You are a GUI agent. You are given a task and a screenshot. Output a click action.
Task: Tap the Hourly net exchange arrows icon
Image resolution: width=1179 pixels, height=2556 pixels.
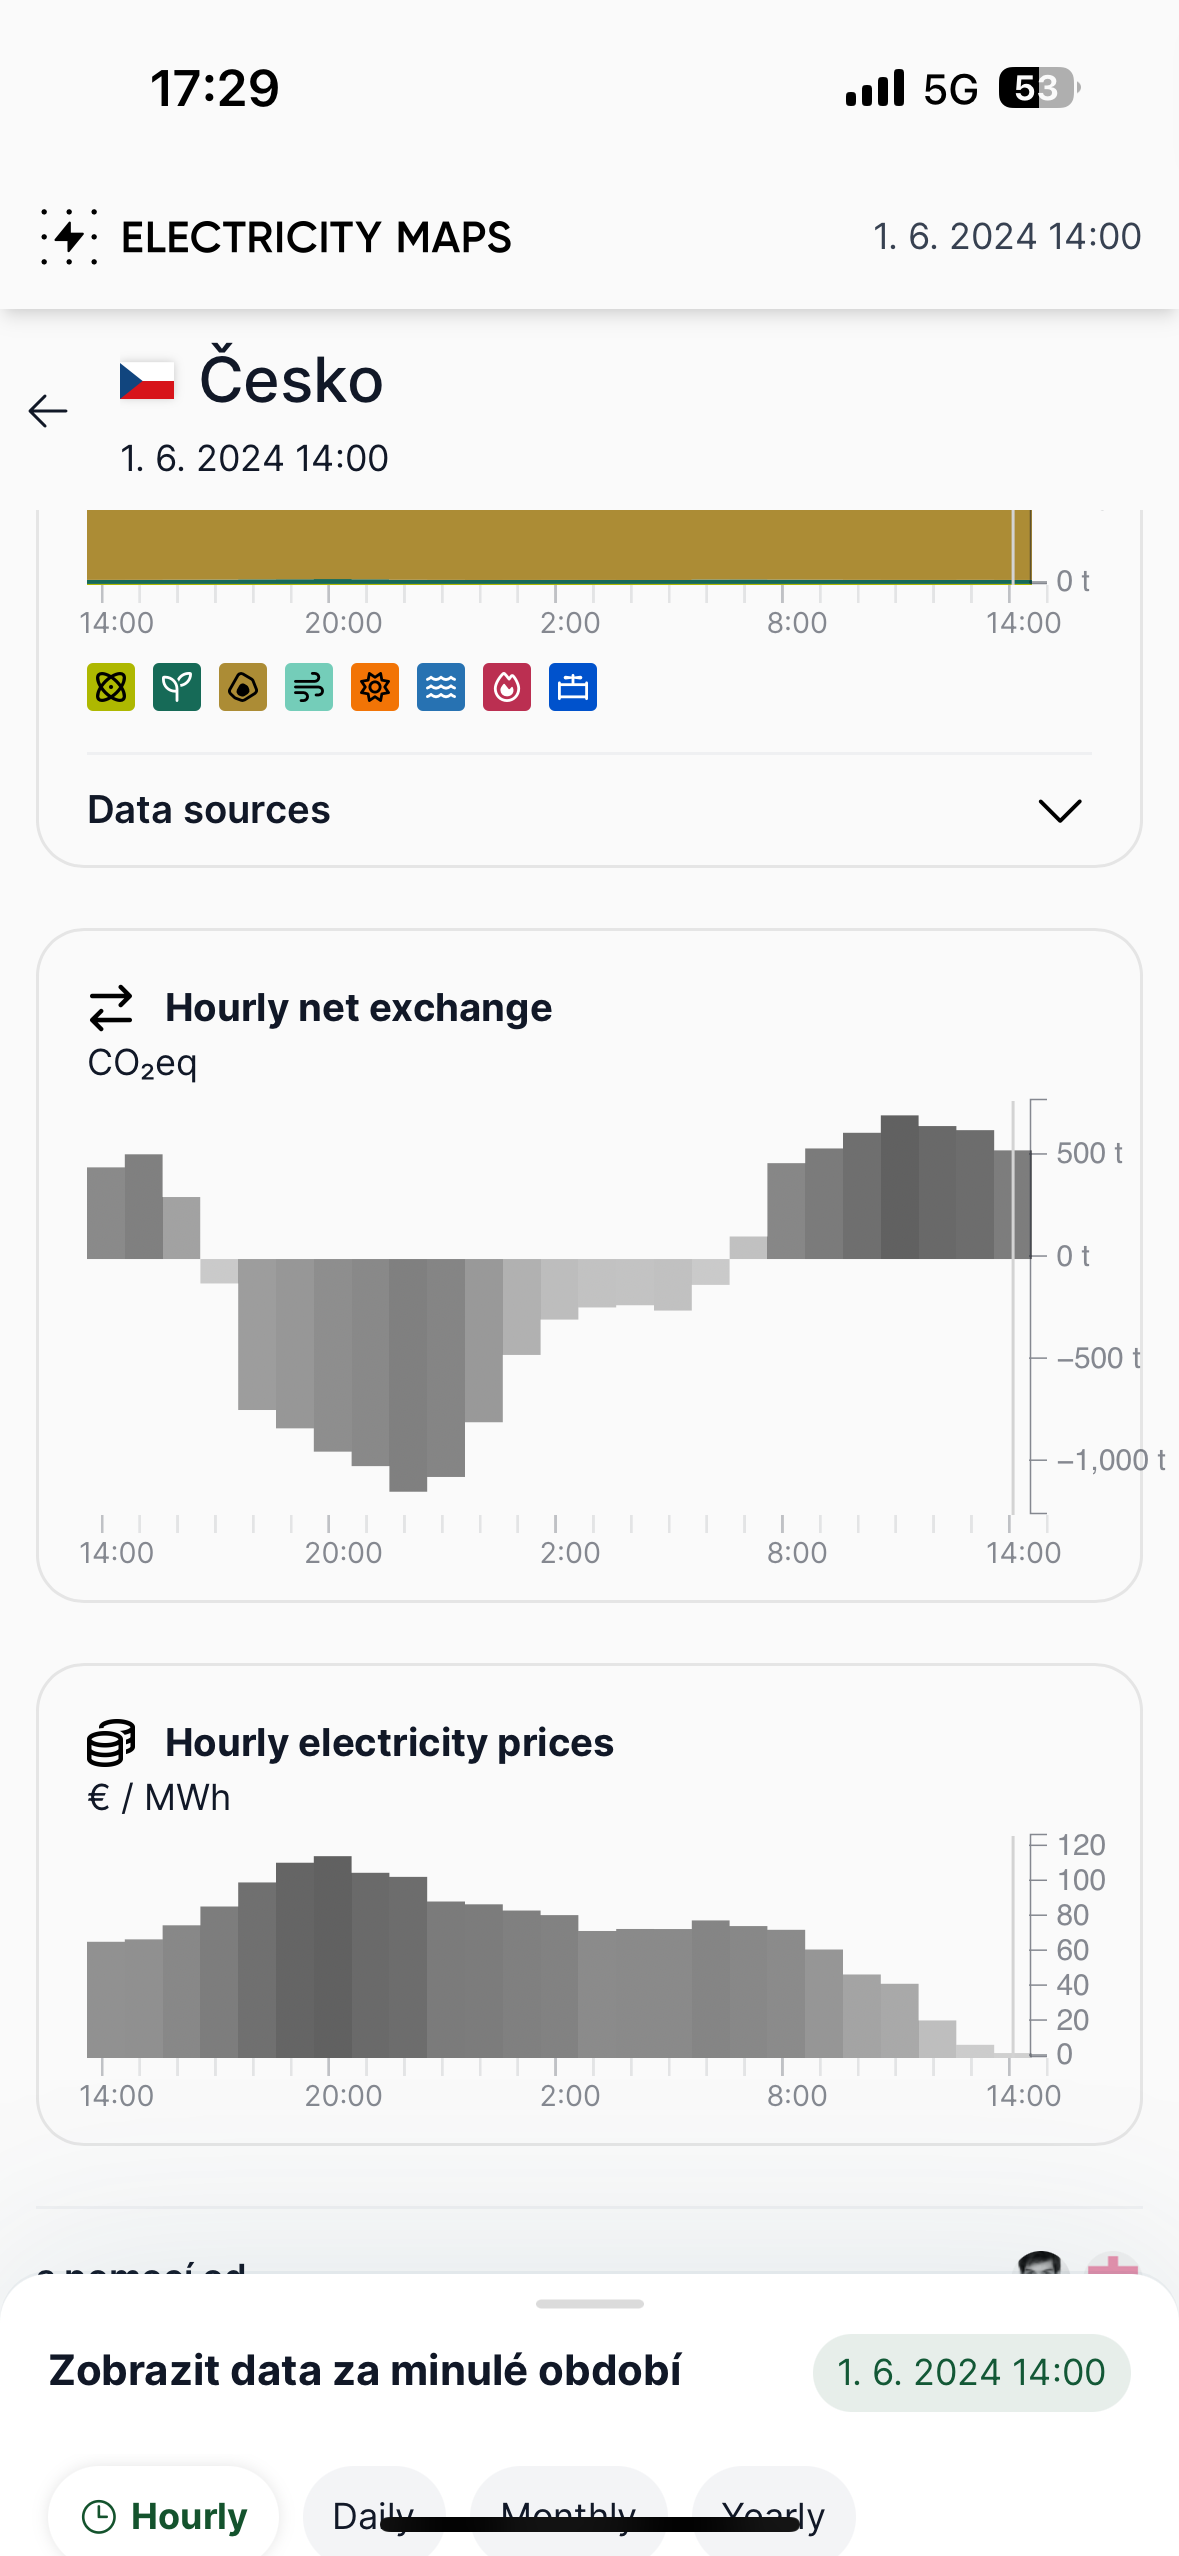coord(111,1008)
